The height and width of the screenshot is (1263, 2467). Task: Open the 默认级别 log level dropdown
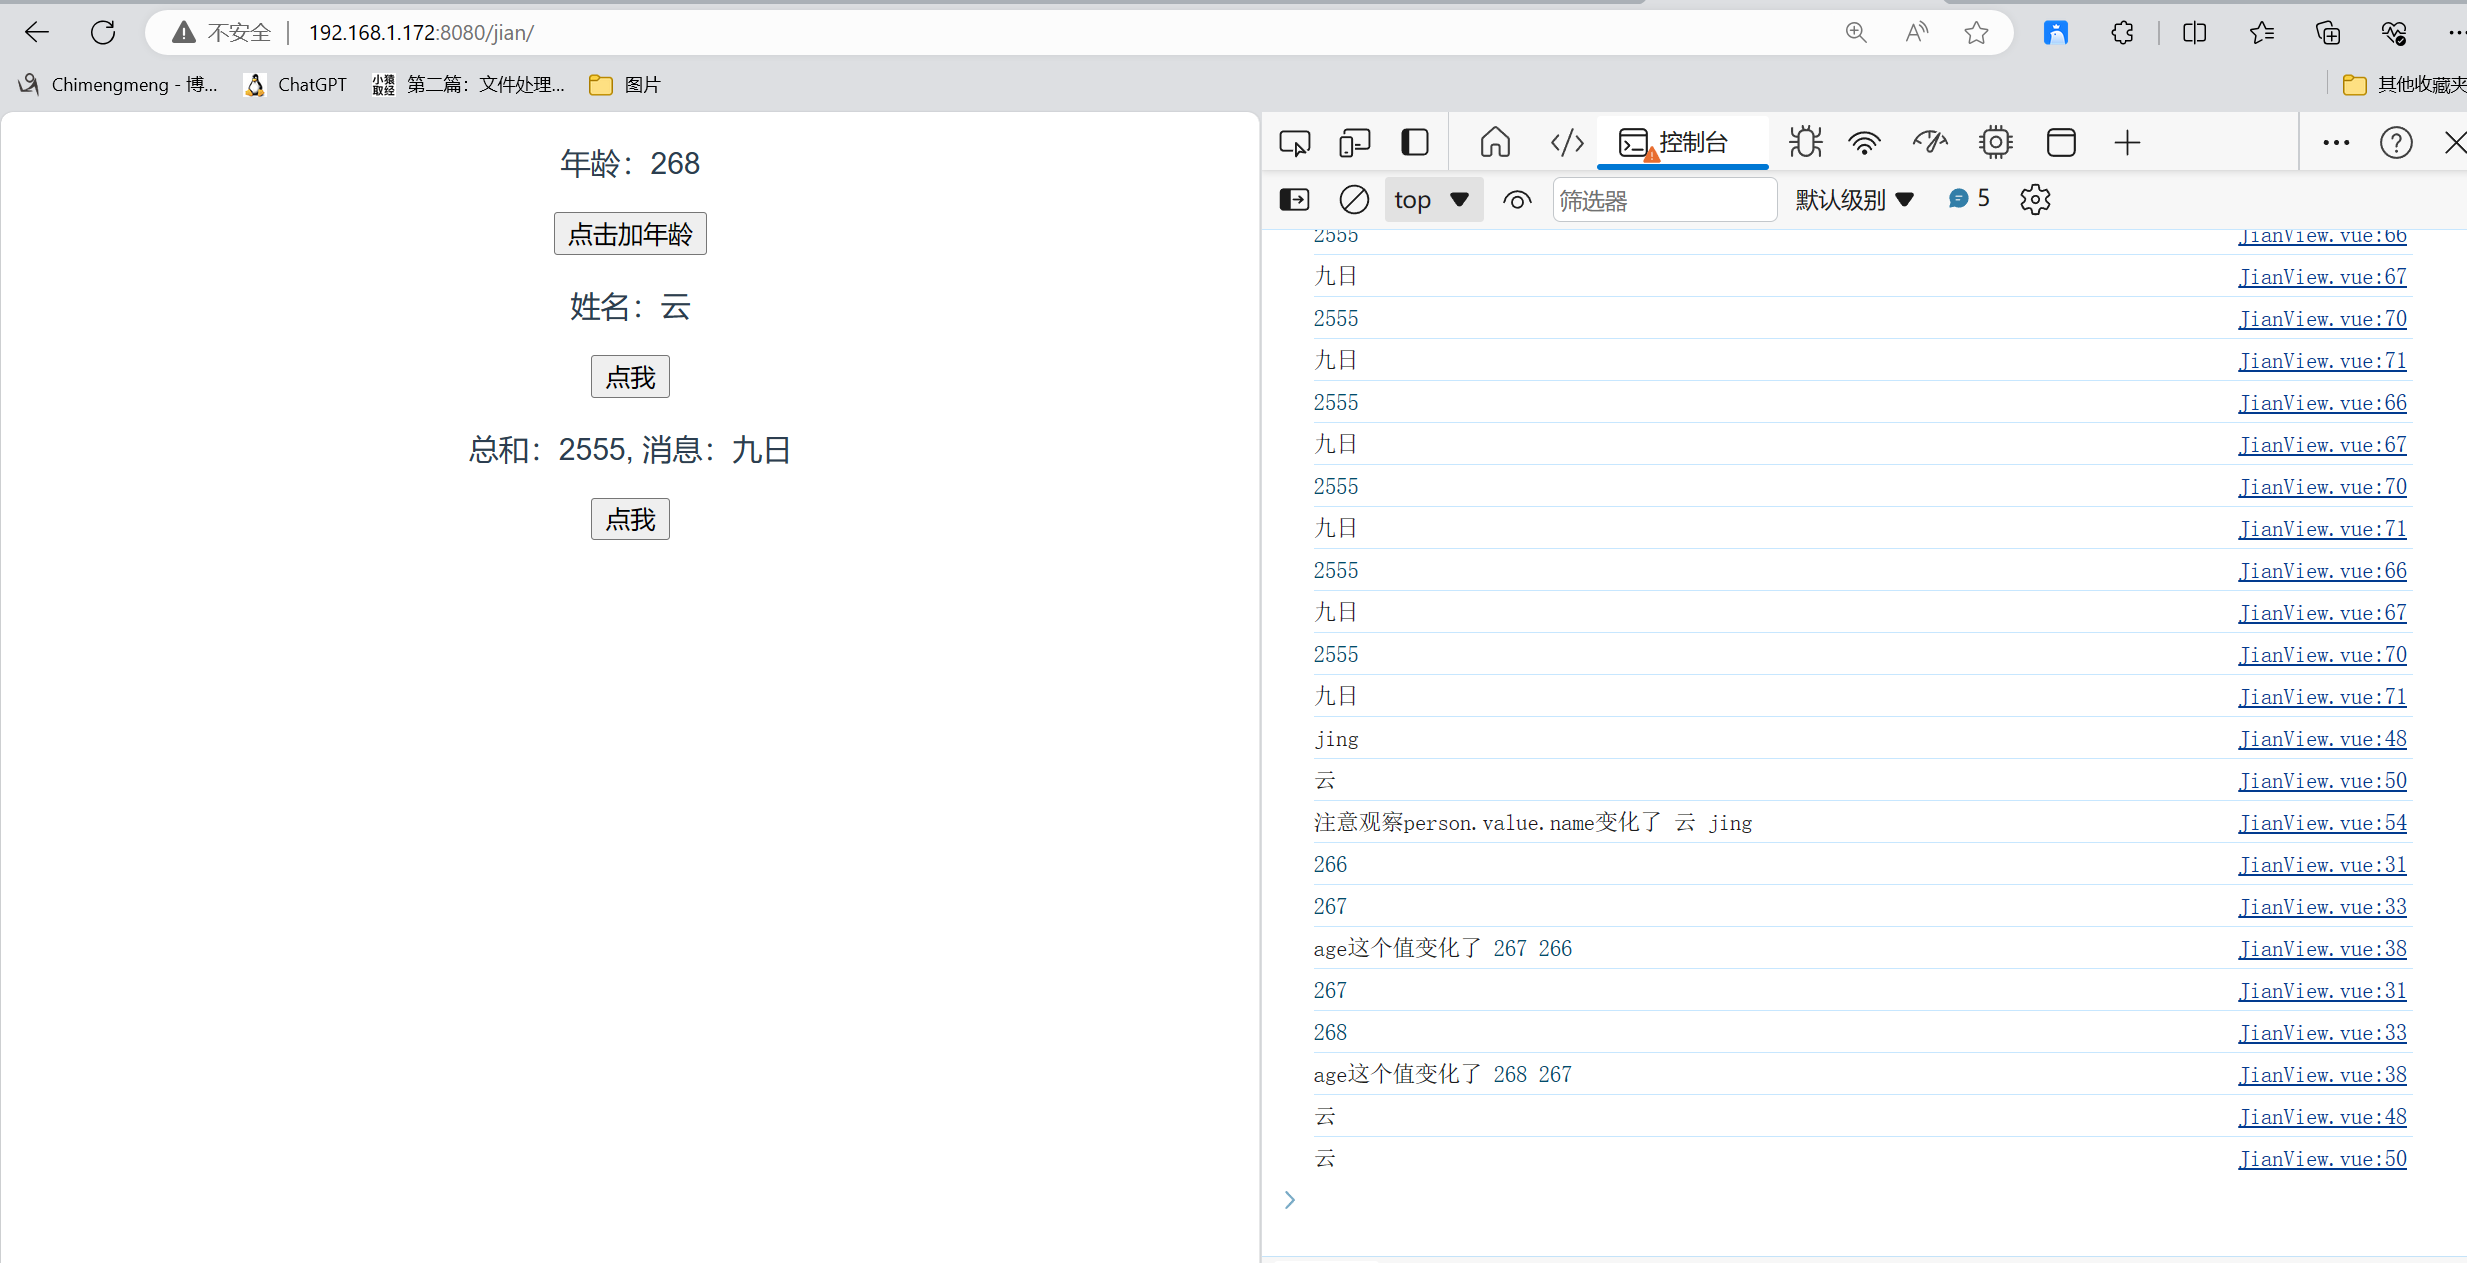[1854, 200]
